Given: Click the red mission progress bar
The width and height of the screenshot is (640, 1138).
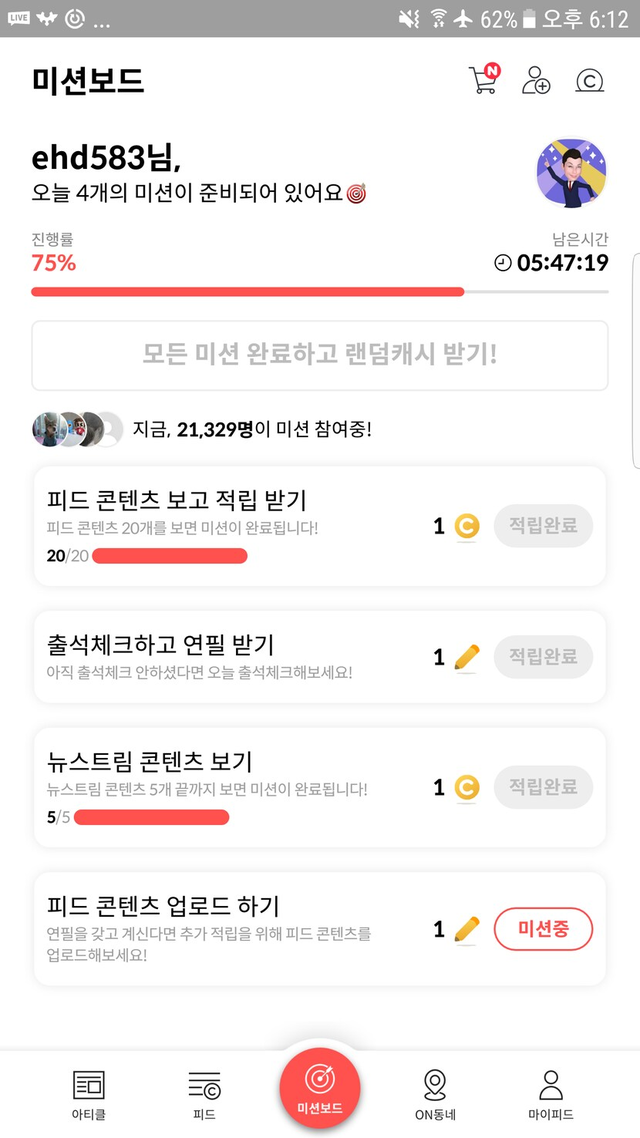Looking at the screenshot, I should (x=248, y=292).
